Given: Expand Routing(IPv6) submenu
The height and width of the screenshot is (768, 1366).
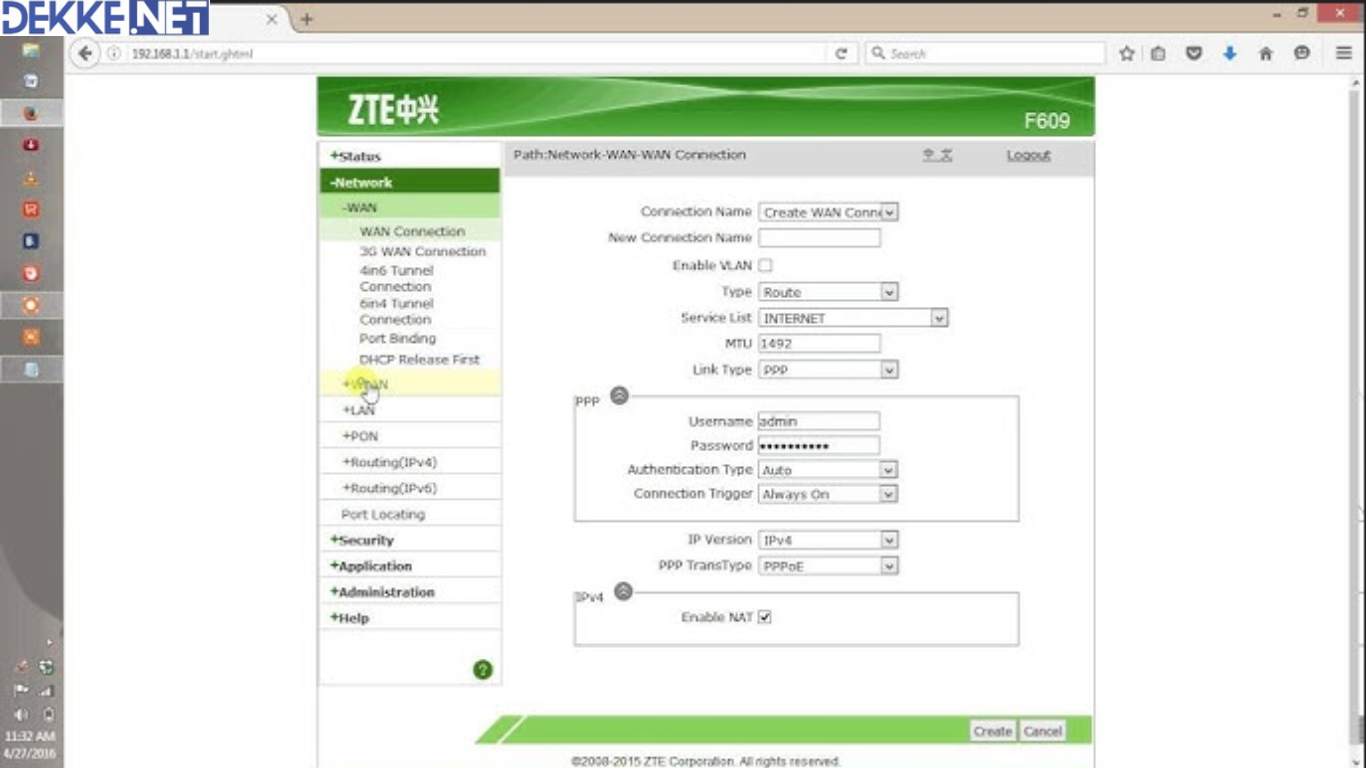Looking at the screenshot, I should (390, 488).
